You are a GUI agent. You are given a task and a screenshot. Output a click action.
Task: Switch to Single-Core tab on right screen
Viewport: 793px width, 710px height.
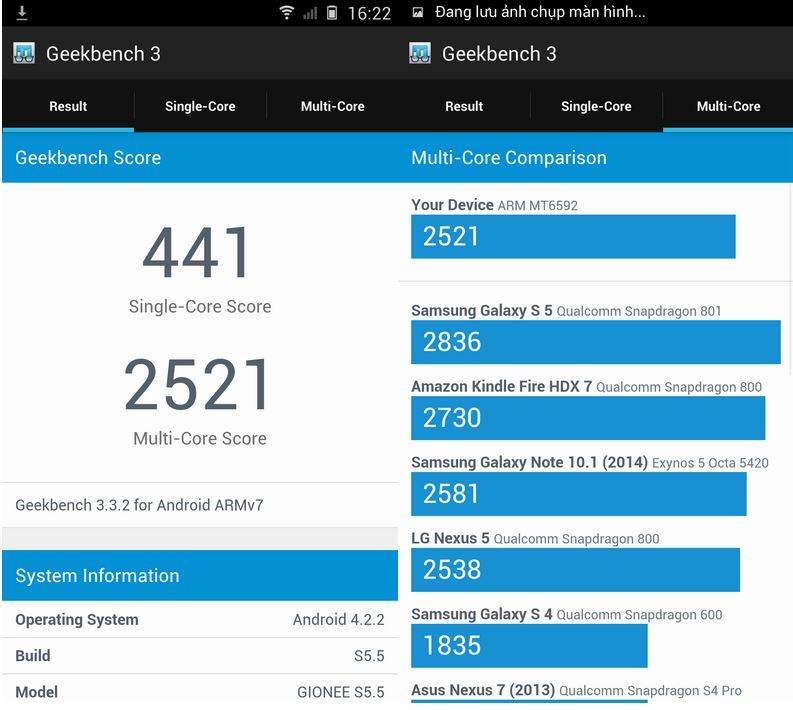(596, 106)
